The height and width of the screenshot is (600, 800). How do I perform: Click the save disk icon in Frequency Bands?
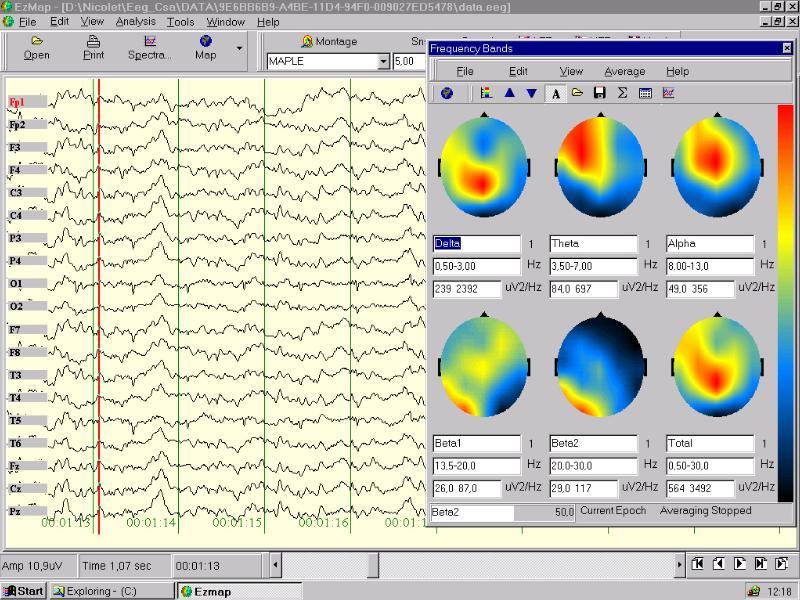600,93
